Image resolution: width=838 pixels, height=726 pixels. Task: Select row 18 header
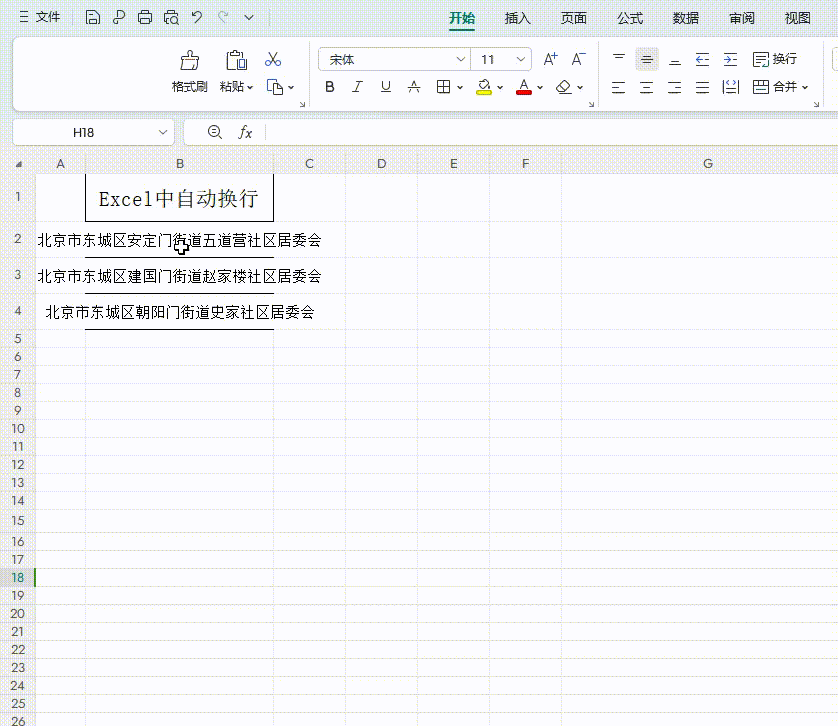tap(18, 577)
